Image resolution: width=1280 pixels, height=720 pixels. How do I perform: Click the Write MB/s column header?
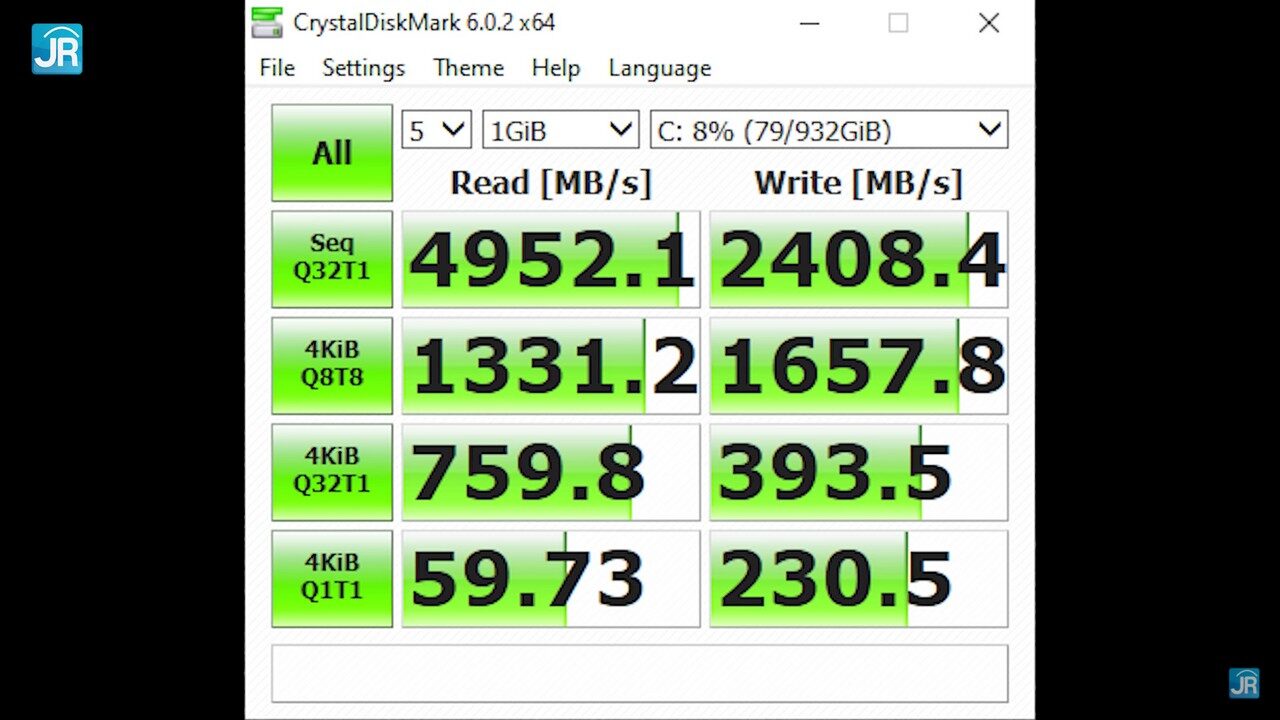[x=858, y=183]
